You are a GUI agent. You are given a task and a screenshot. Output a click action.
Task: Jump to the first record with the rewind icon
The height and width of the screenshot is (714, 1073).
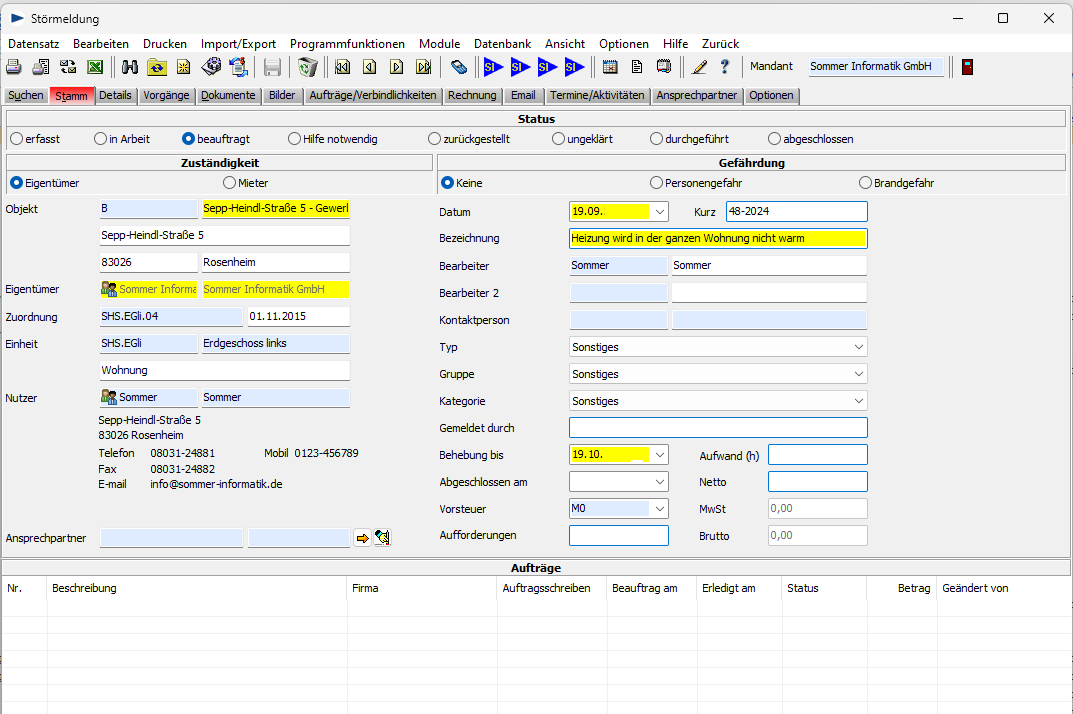(343, 67)
